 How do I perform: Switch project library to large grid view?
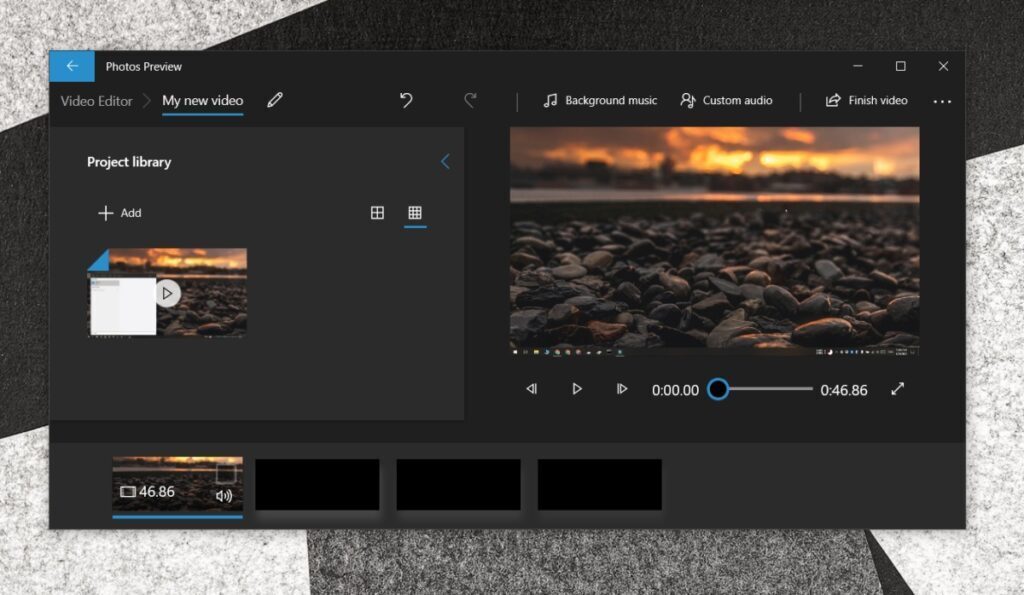point(377,212)
